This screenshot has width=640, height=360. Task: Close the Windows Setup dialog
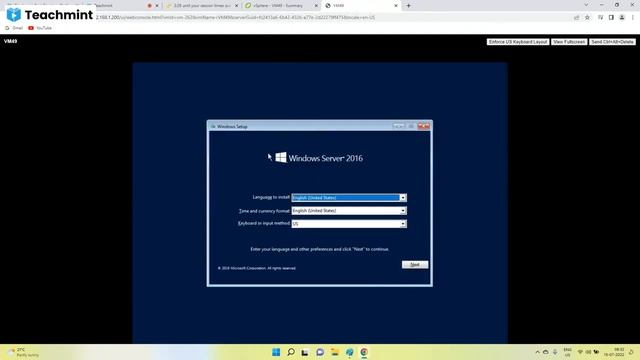pos(423,126)
